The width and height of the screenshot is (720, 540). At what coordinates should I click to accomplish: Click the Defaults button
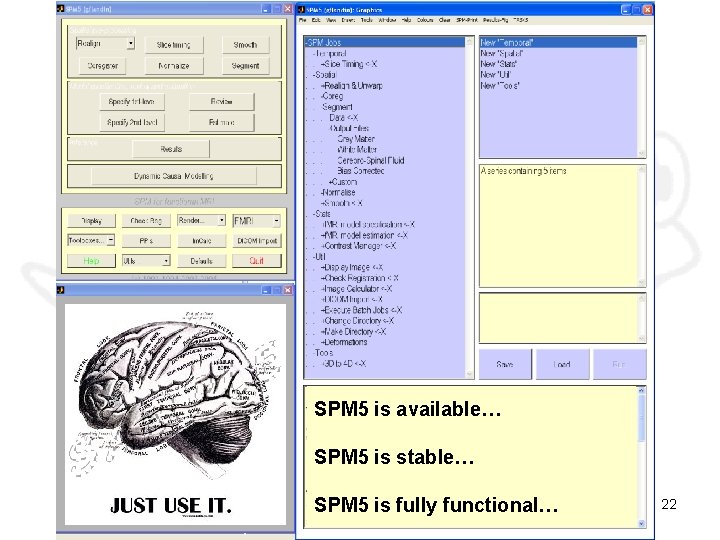[202, 261]
